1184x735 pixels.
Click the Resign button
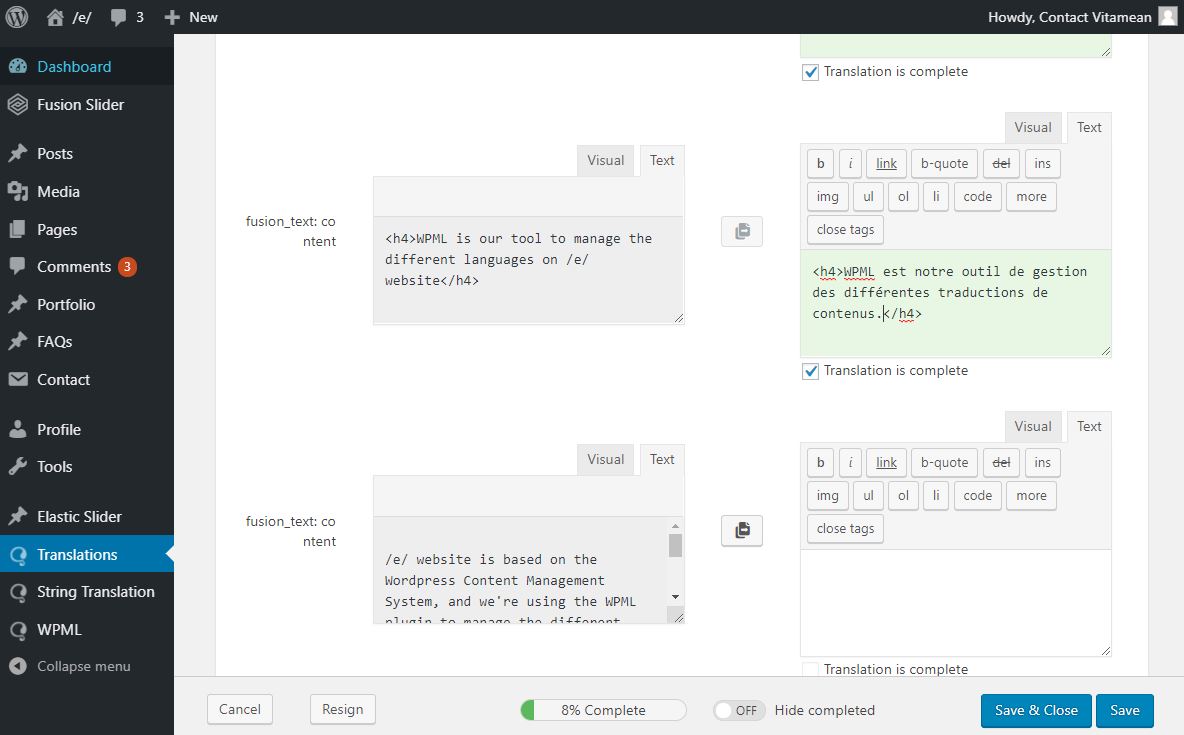pyautogui.click(x=342, y=709)
